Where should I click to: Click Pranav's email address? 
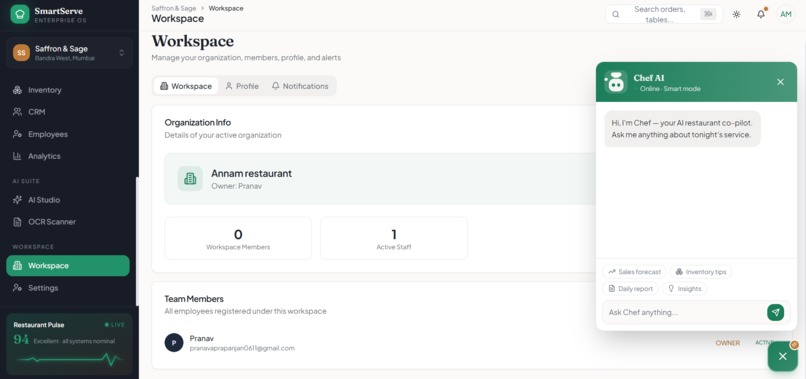242,348
